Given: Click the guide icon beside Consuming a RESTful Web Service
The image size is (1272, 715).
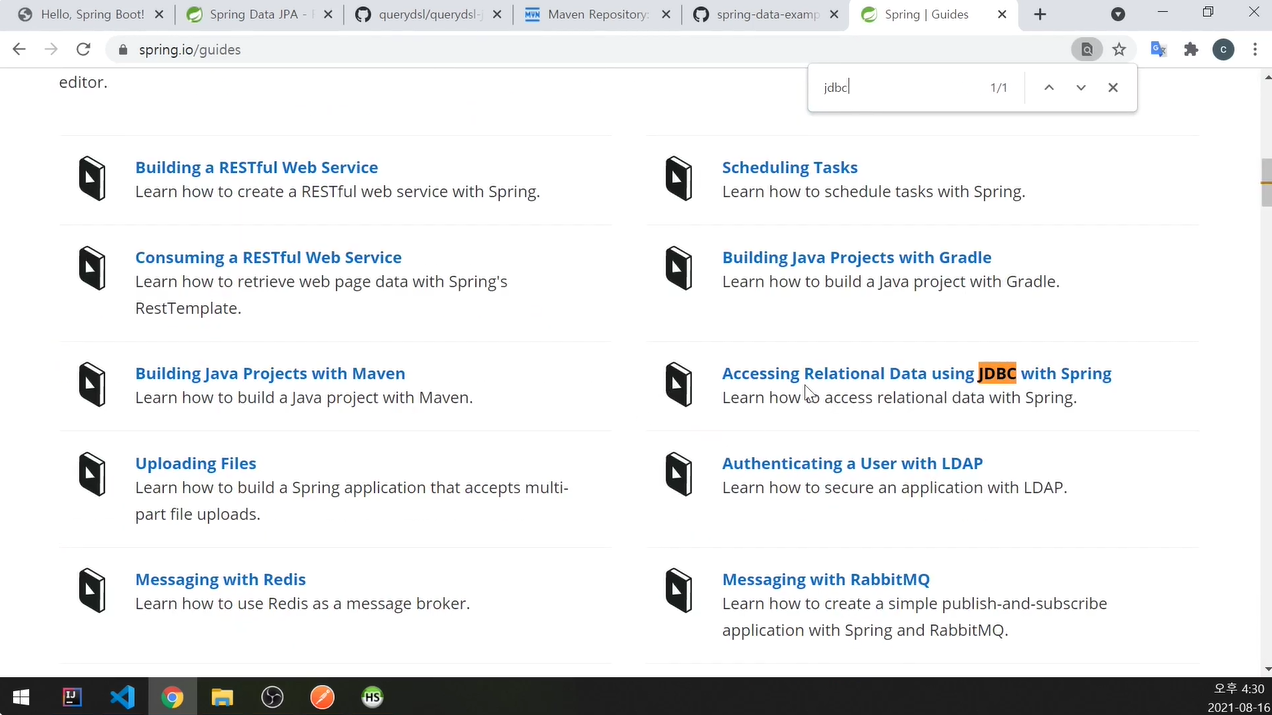Looking at the screenshot, I should click(x=92, y=269).
